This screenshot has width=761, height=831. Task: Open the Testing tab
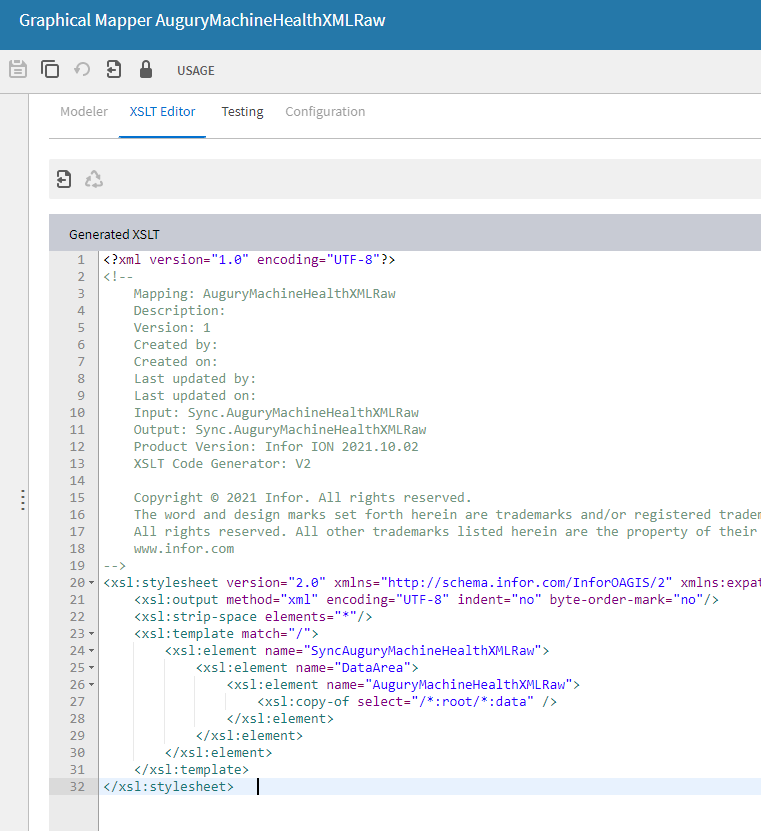[242, 111]
